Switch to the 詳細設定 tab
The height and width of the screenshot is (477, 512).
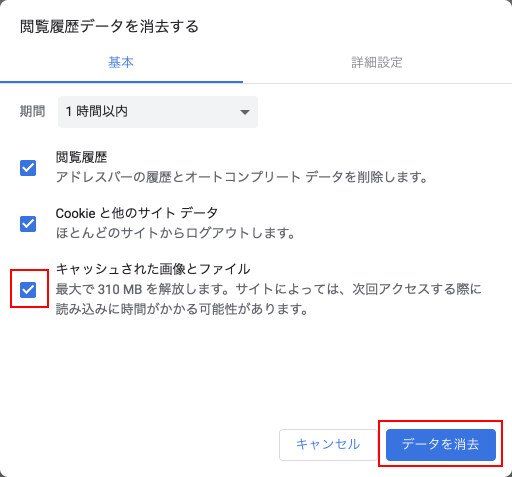pyautogui.click(x=377, y=62)
